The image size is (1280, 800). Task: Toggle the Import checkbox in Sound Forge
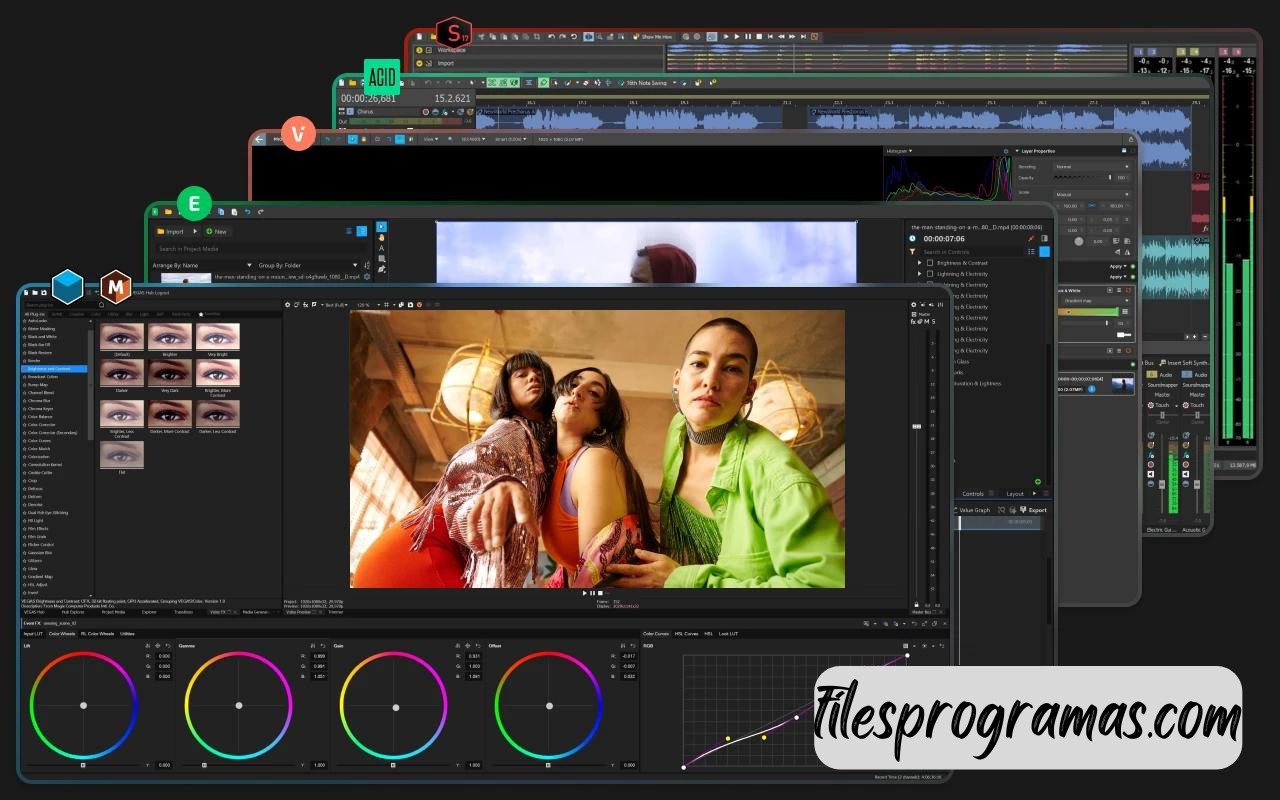(x=429, y=63)
